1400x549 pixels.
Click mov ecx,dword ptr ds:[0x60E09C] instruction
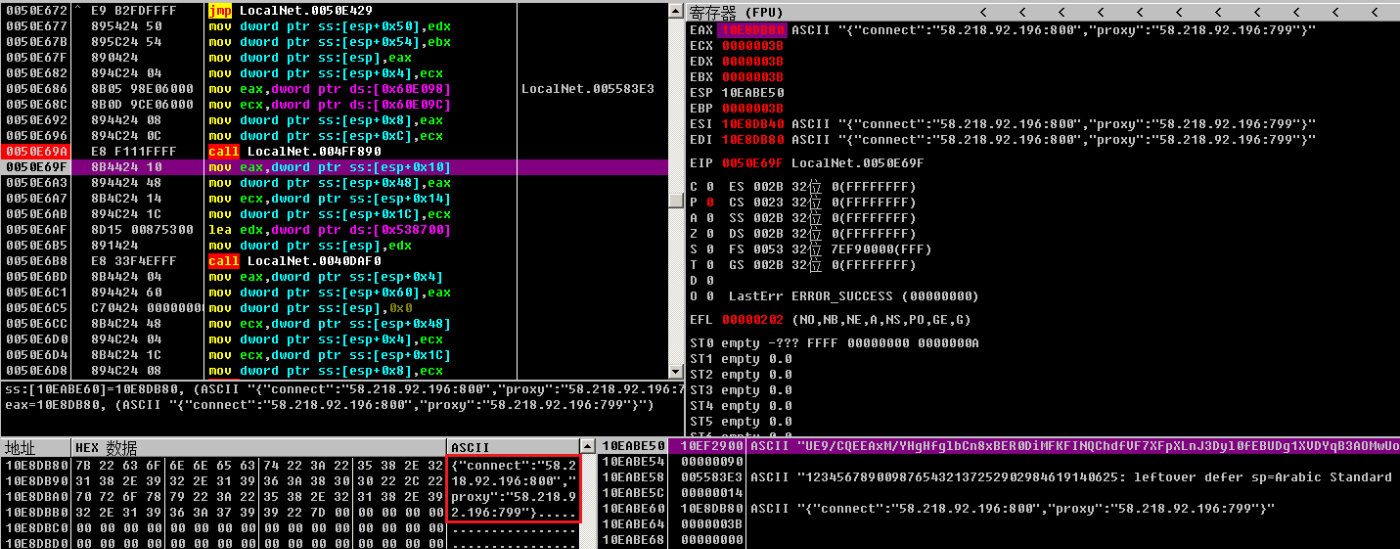pos(330,104)
